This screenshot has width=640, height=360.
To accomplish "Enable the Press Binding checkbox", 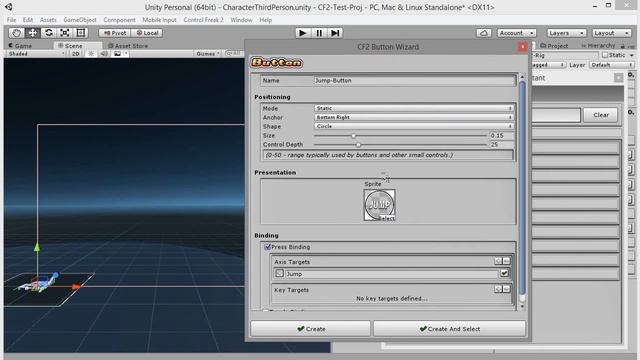I will coord(268,247).
